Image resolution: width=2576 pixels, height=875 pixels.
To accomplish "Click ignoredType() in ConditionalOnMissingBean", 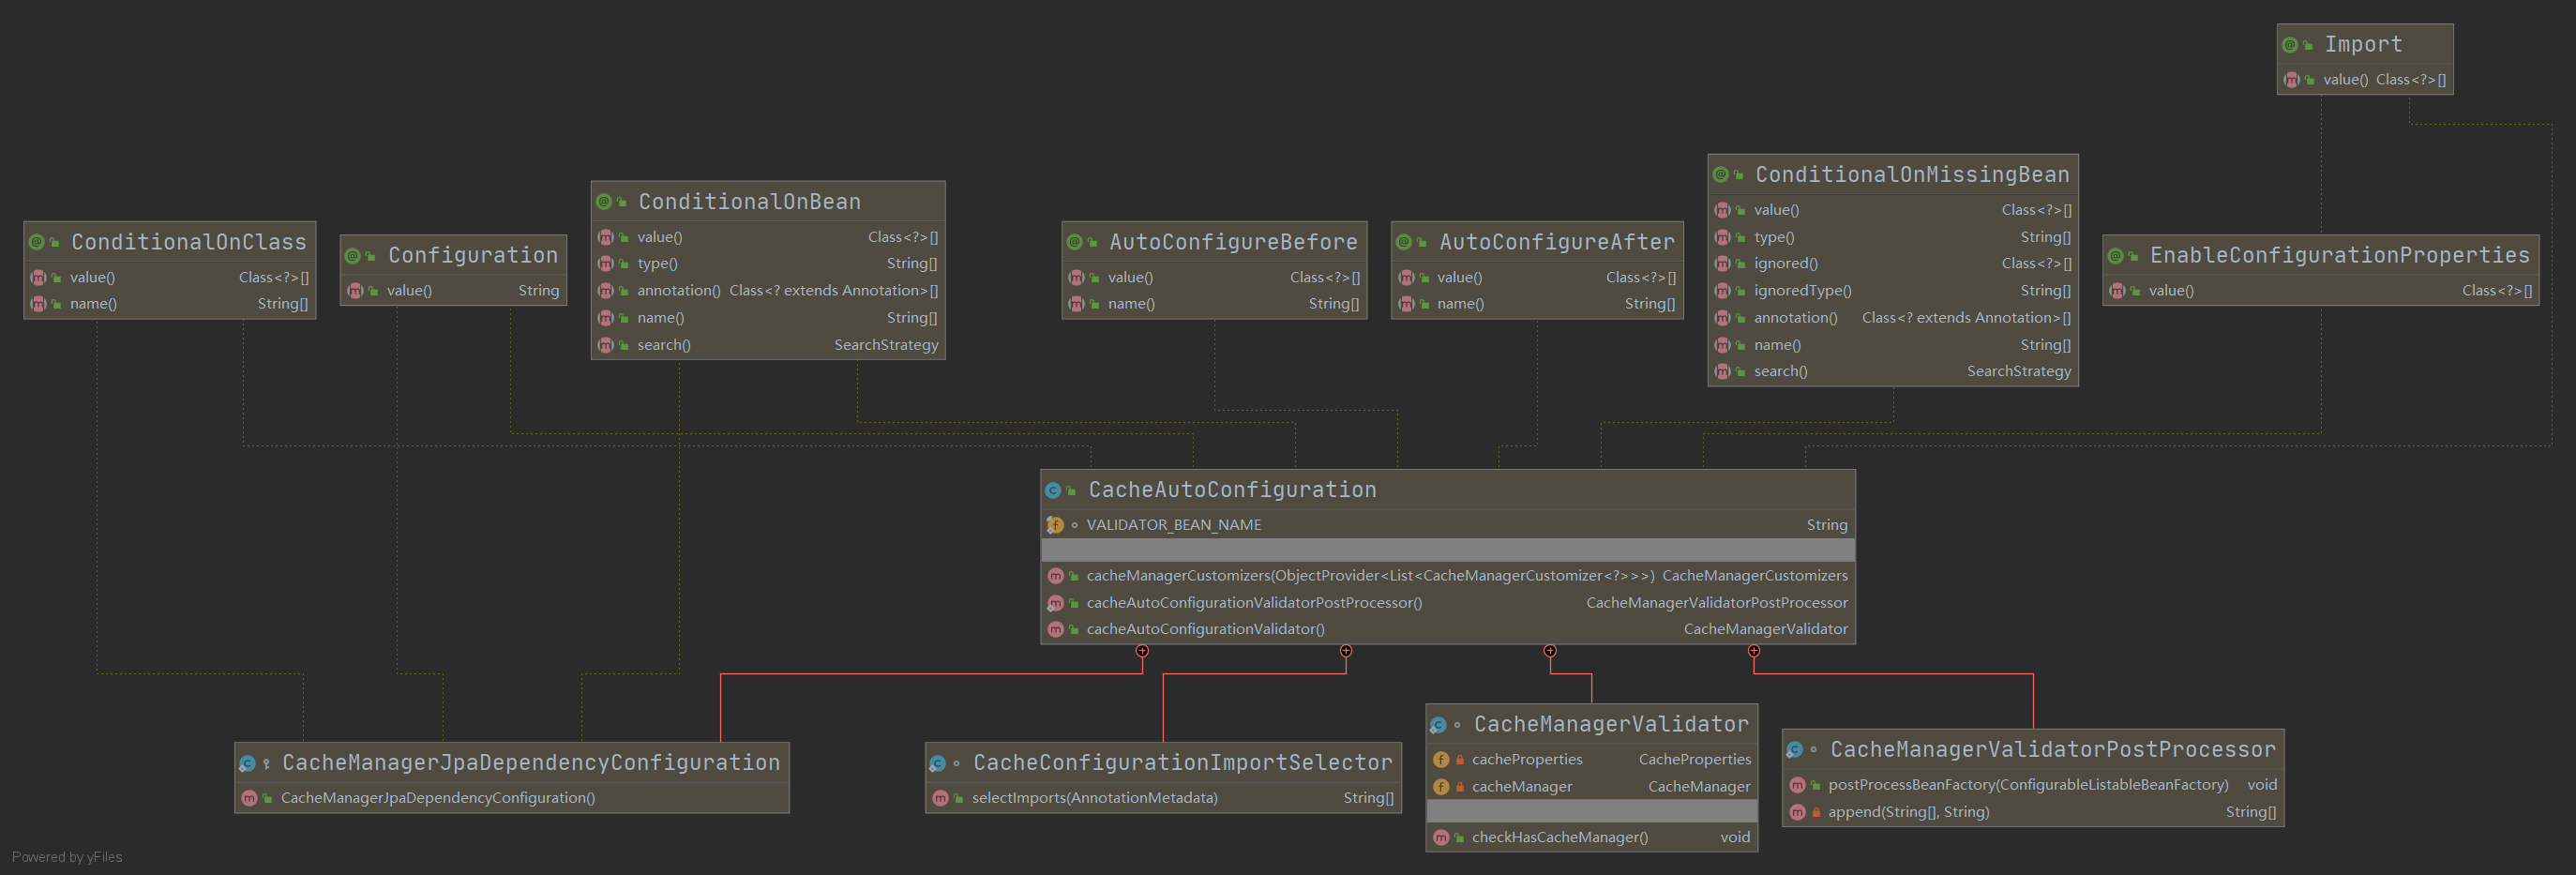I will 1802,291.
